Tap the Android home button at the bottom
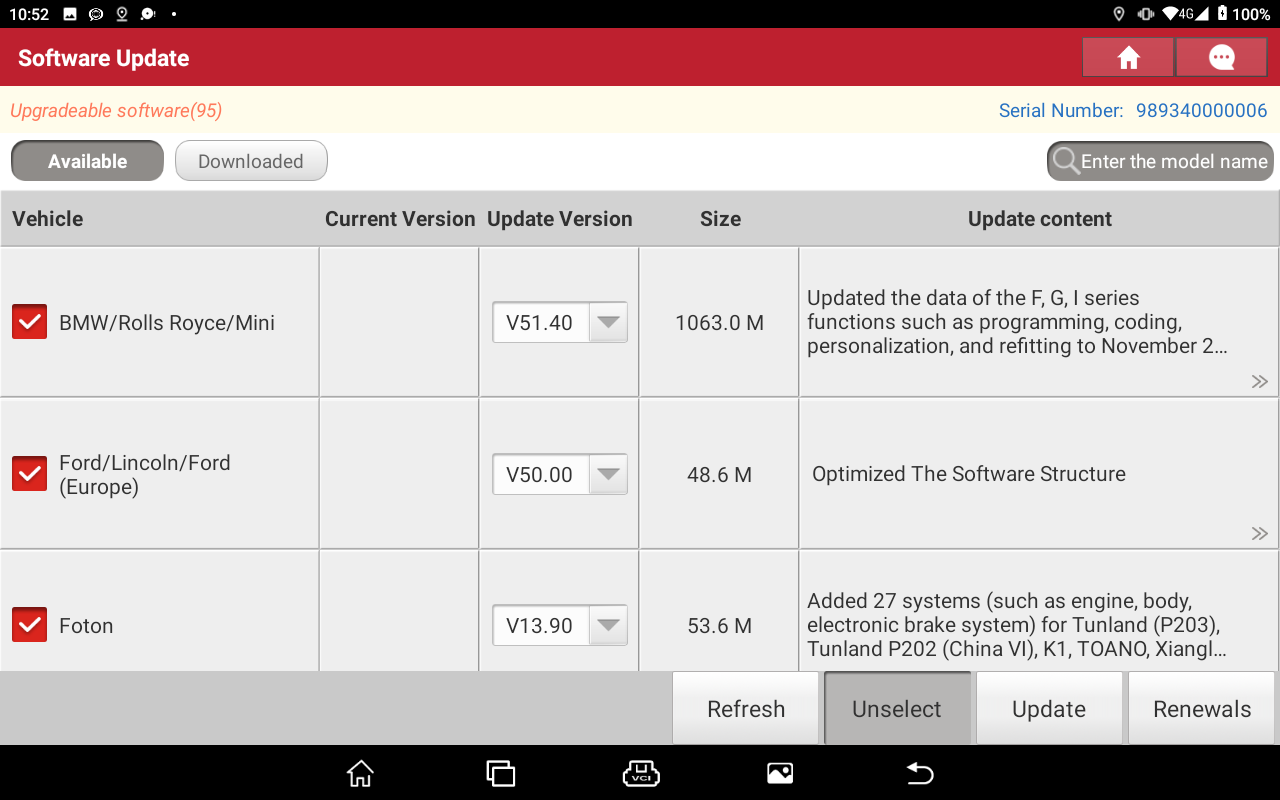1280x800 pixels. [x=360, y=773]
